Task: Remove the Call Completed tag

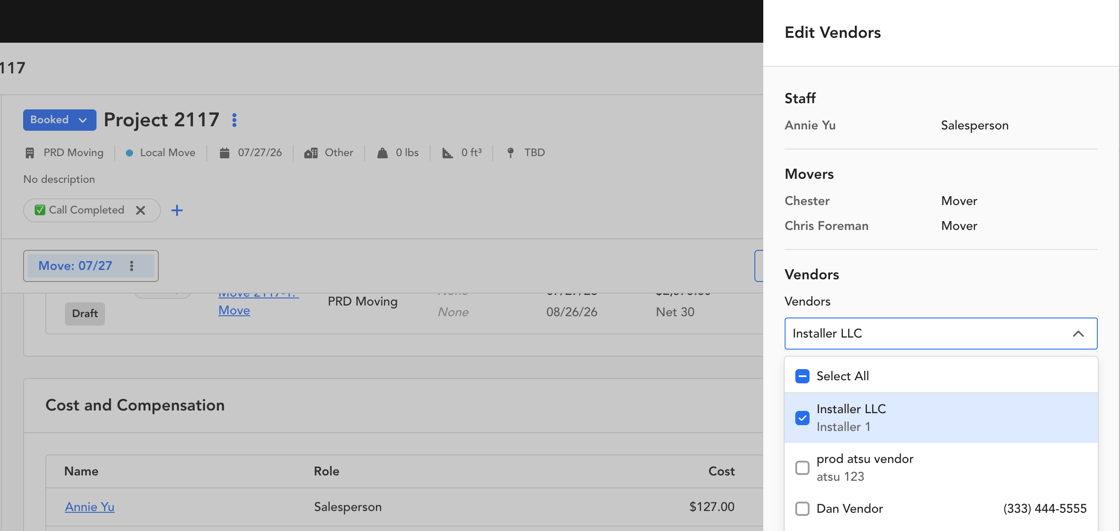Action: [x=141, y=210]
